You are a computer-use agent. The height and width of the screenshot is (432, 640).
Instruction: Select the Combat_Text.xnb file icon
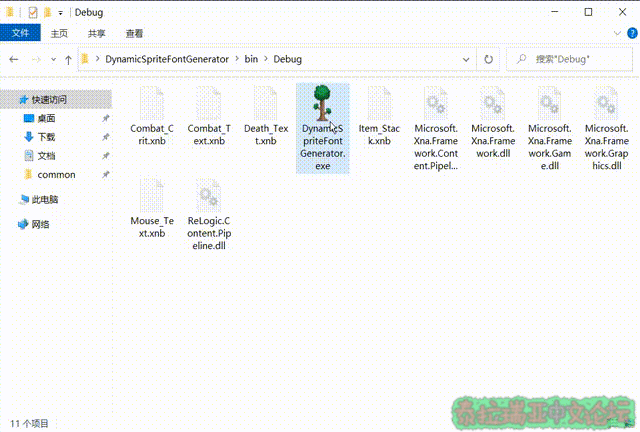(x=209, y=103)
